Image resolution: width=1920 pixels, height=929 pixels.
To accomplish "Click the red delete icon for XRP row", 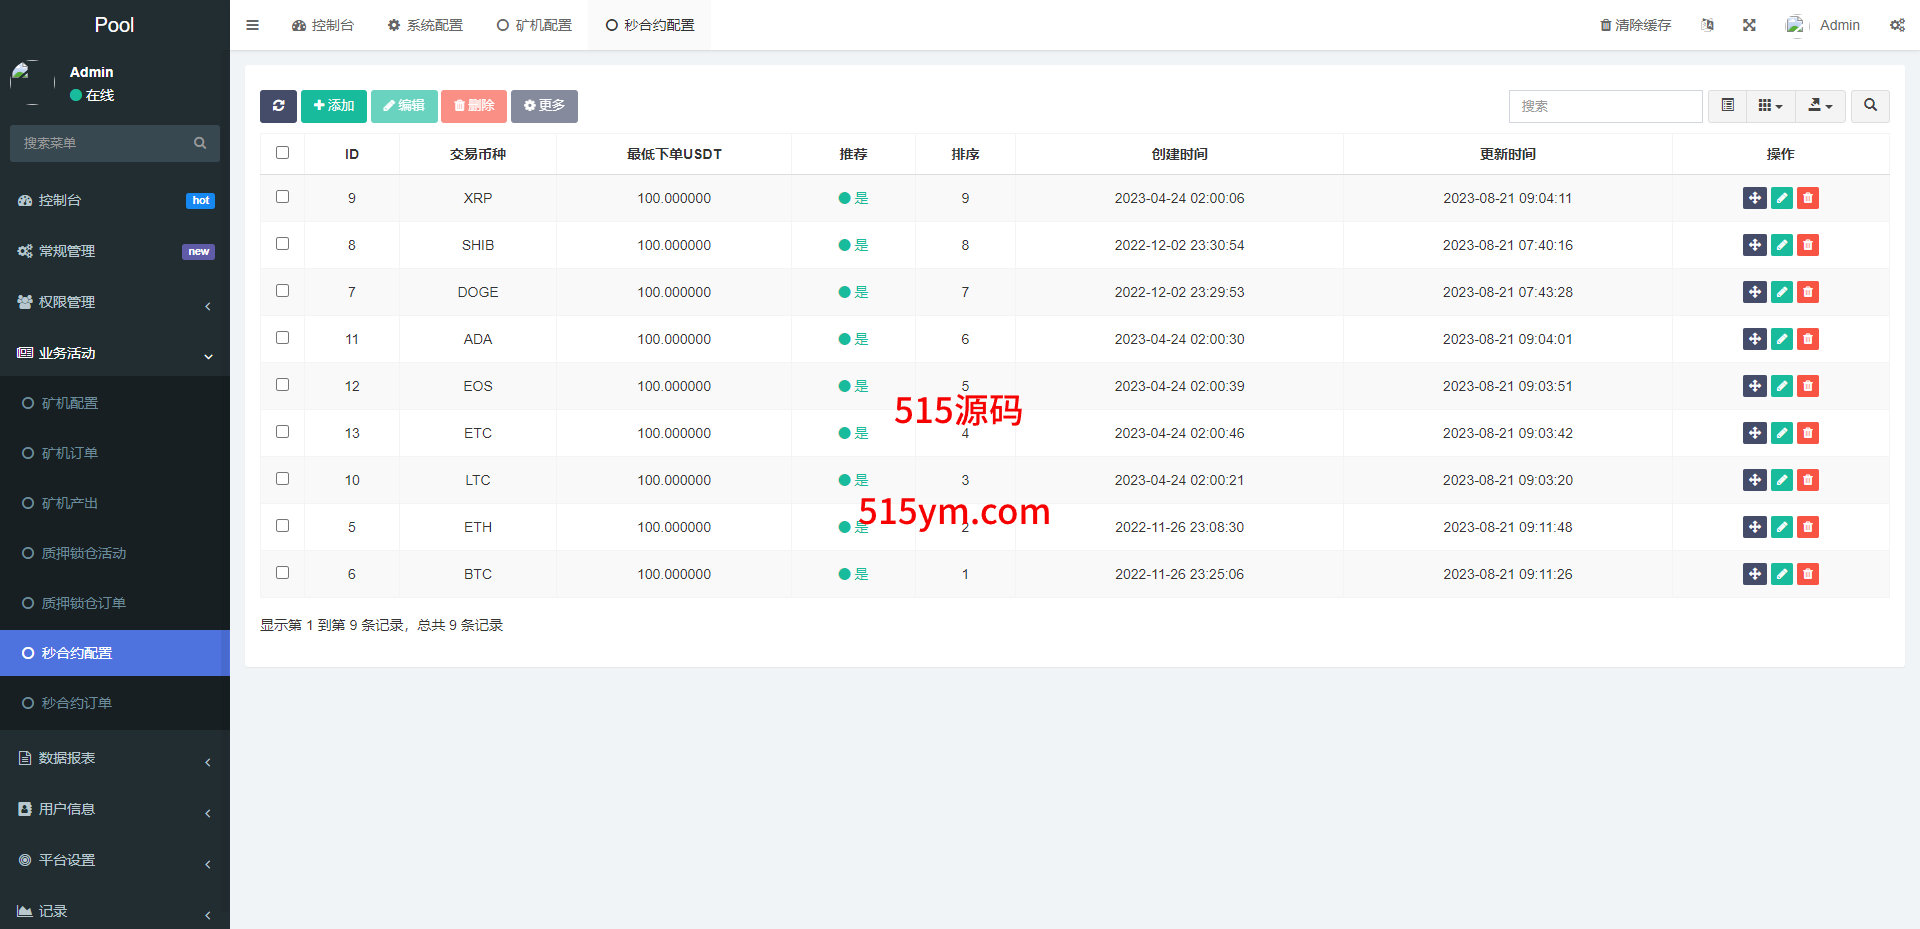I will click(x=1807, y=198).
